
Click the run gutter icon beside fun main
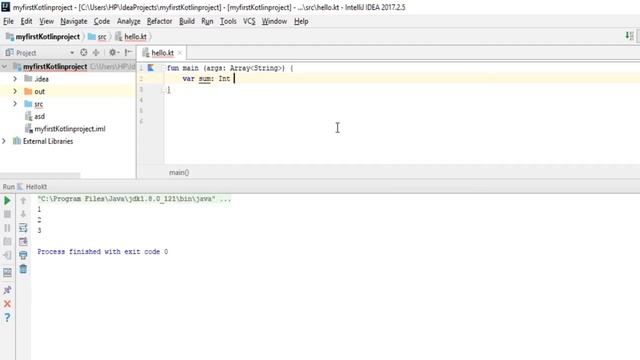151,68
